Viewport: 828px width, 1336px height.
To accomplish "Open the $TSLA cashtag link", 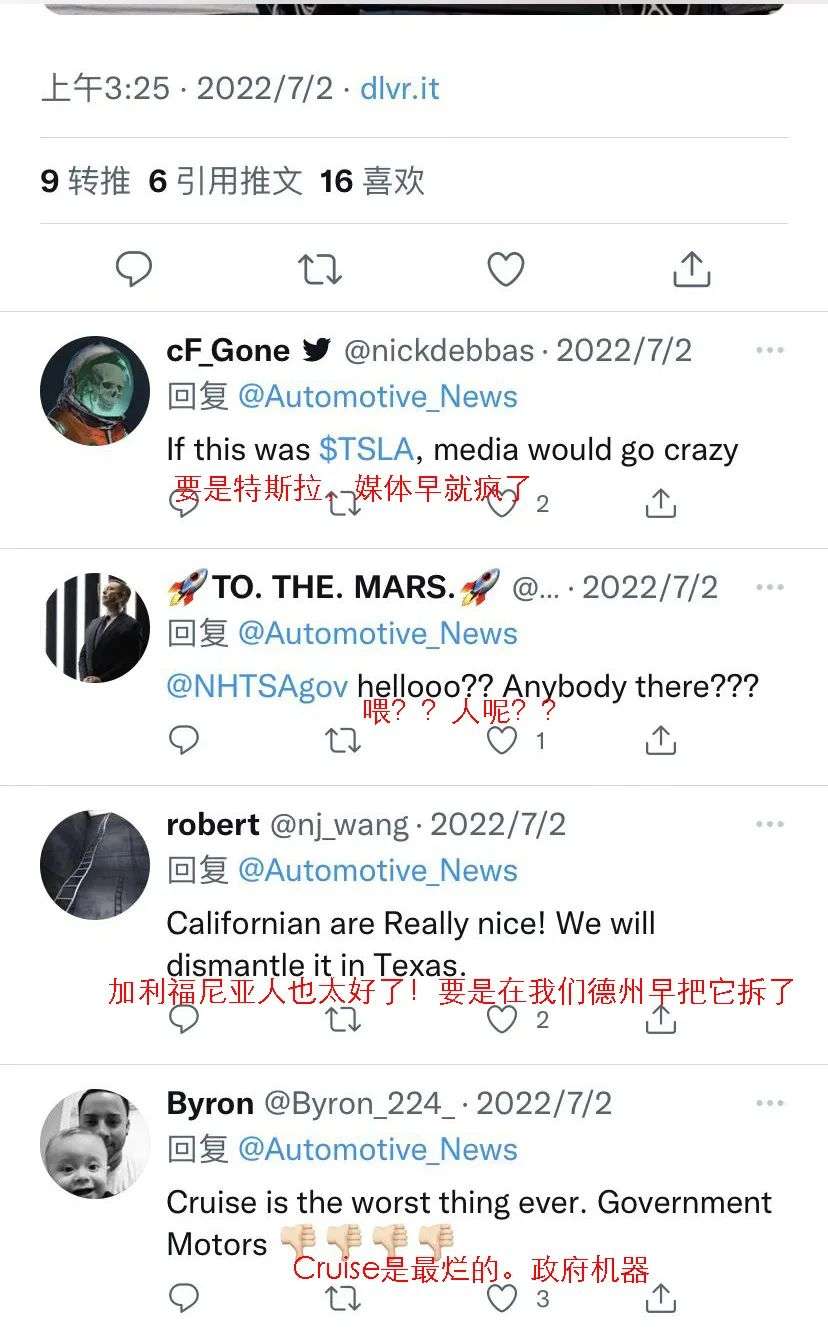I will click(367, 449).
